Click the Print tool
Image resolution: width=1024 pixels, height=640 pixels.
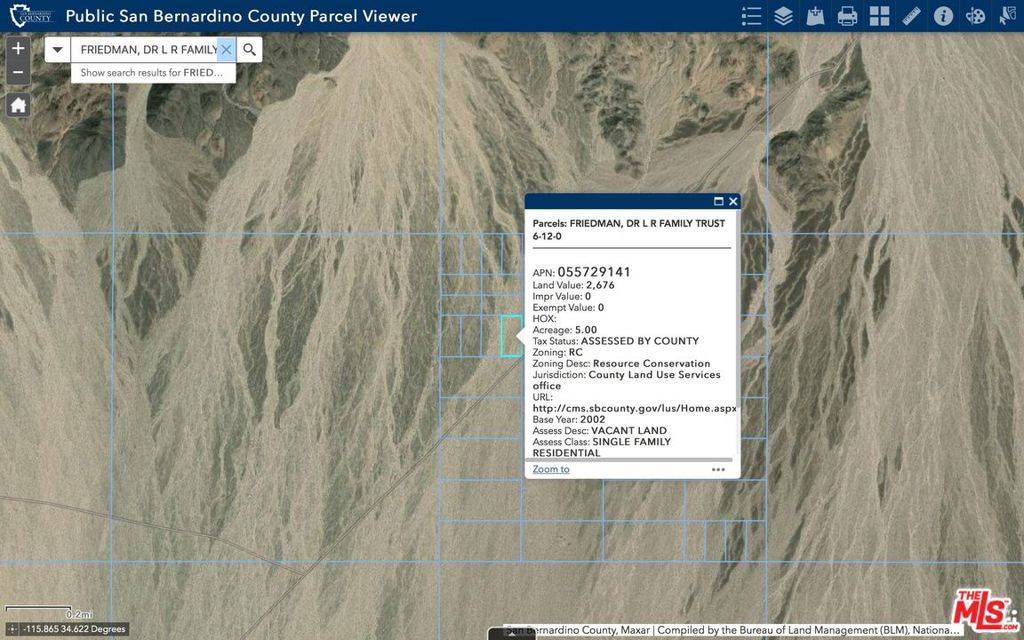point(847,16)
